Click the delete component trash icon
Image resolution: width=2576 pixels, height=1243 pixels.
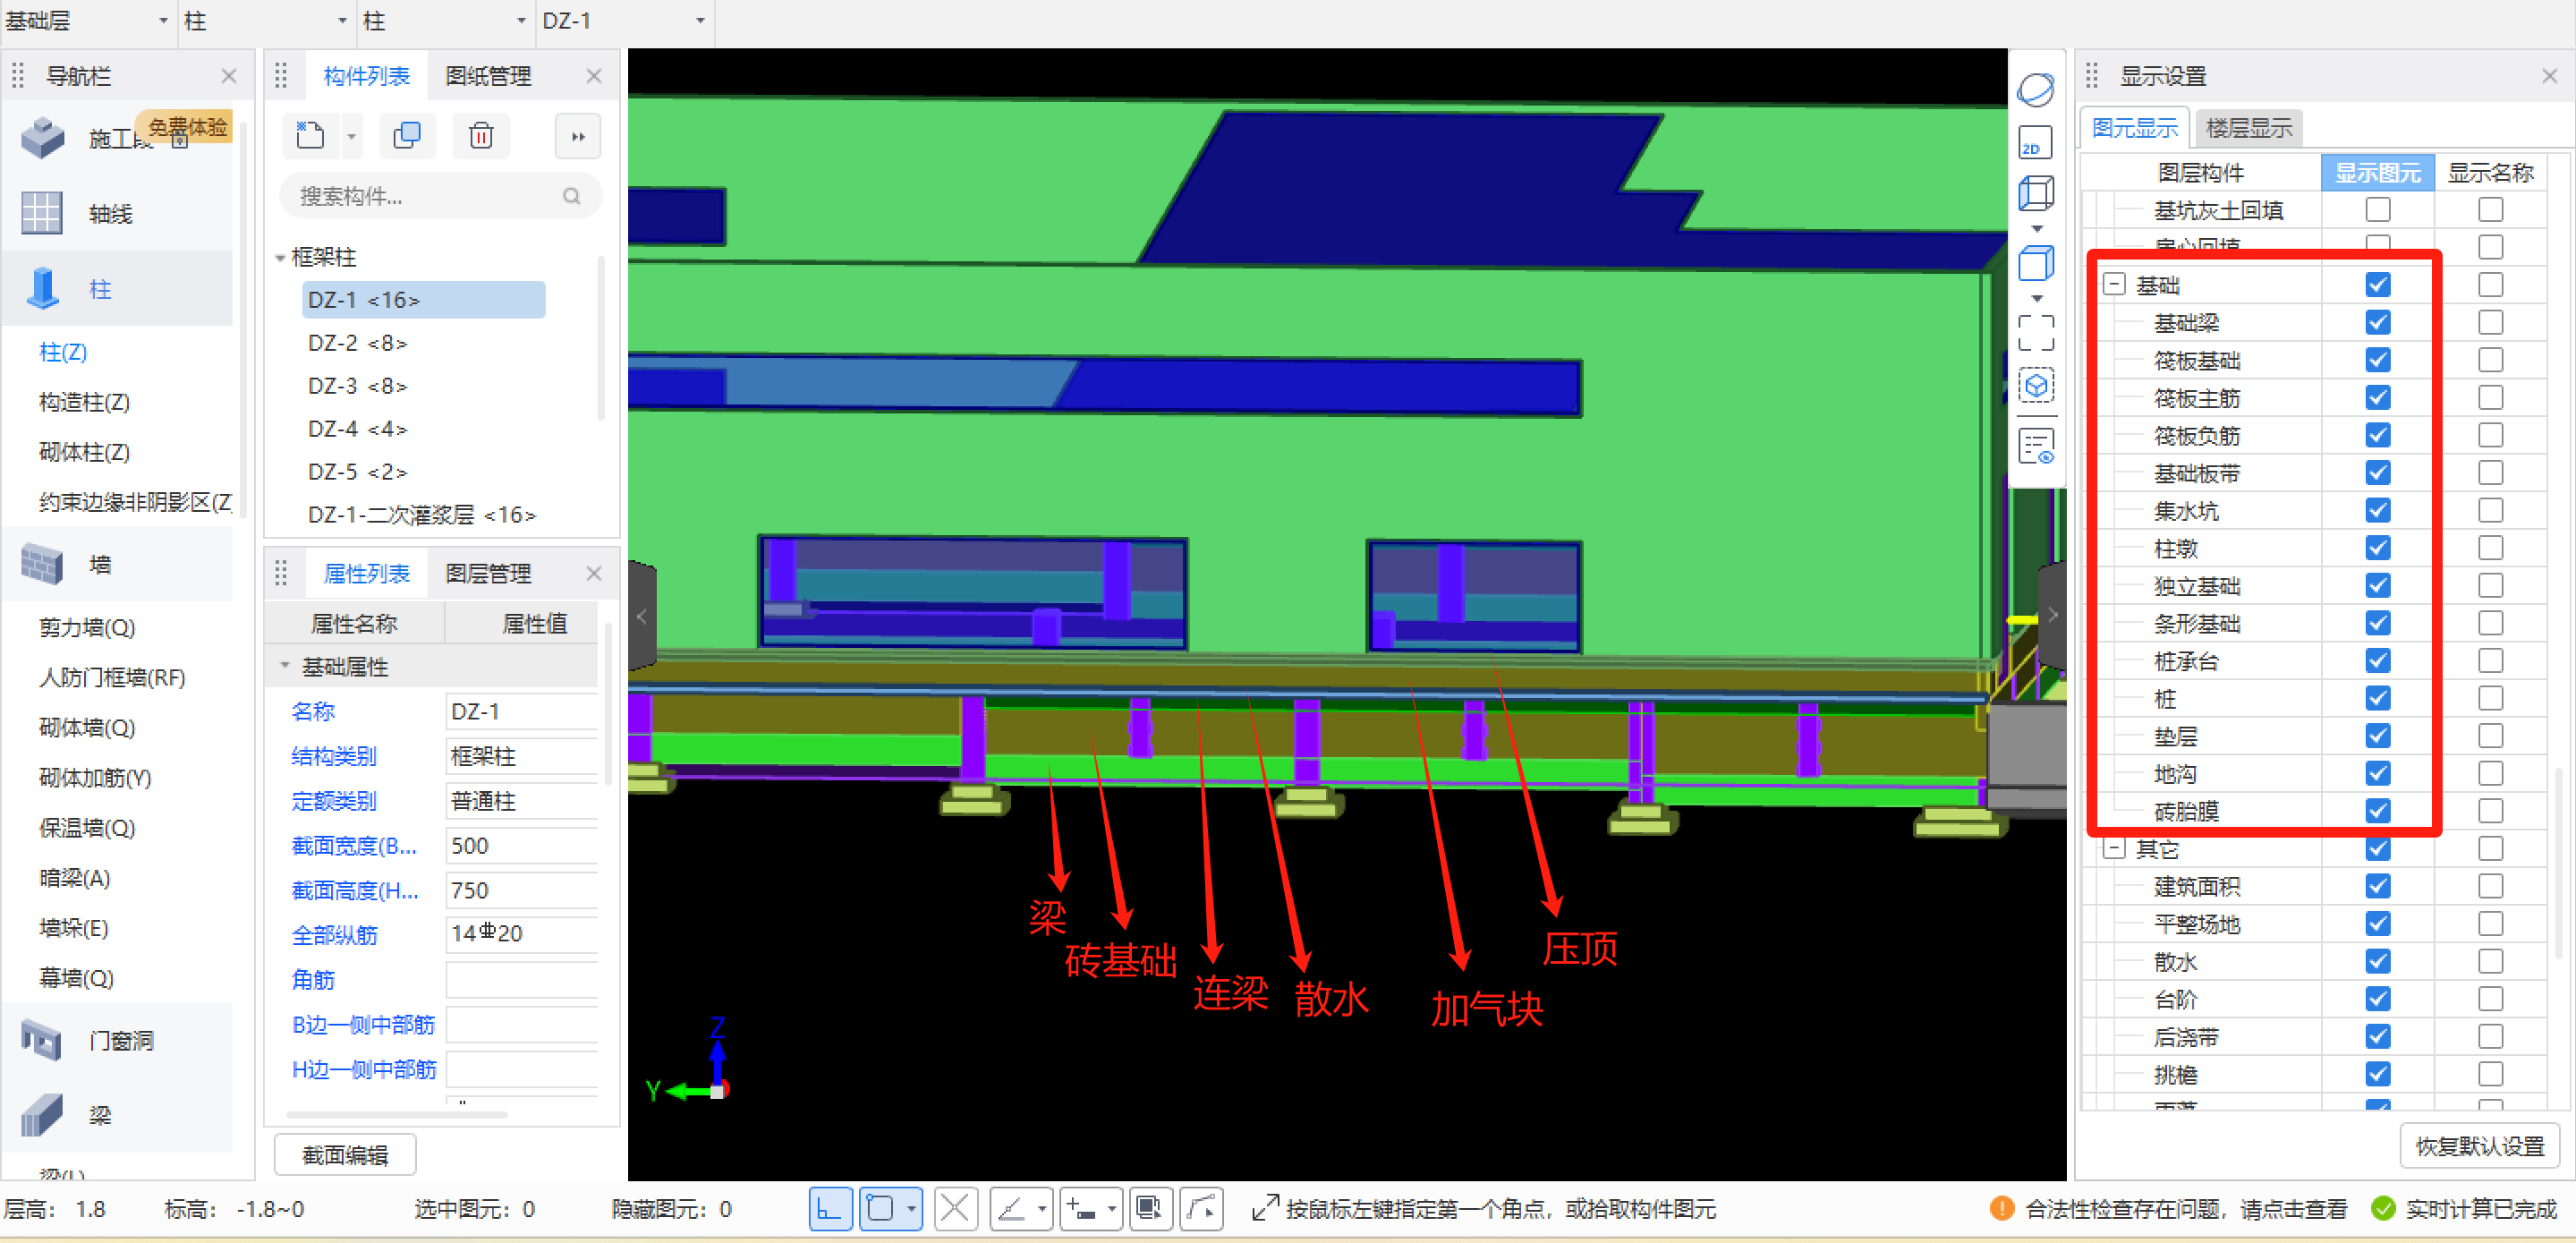[x=481, y=136]
